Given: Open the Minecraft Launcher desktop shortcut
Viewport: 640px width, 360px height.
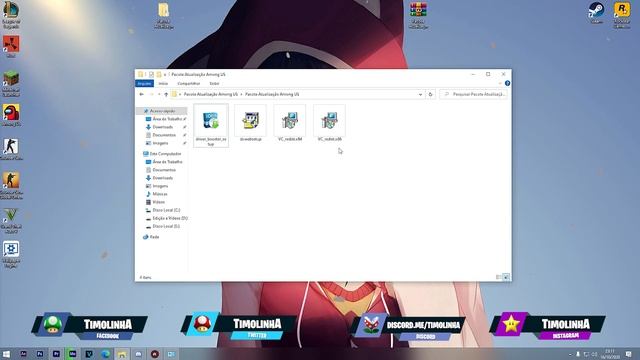Looking at the screenshot, I should click(11, 84).
